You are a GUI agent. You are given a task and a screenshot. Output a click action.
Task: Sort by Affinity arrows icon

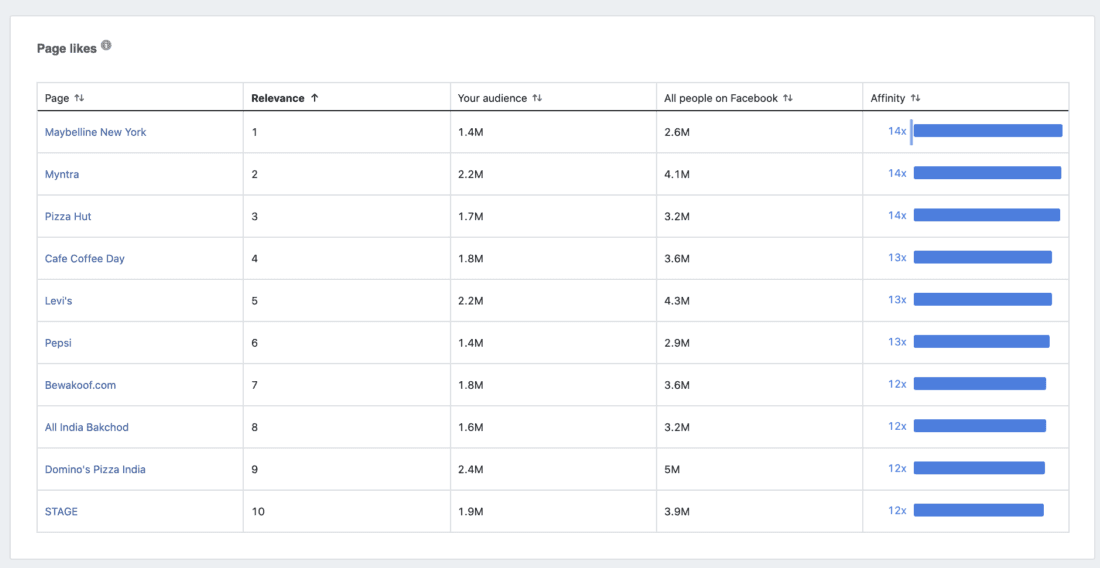coord(915,98)
